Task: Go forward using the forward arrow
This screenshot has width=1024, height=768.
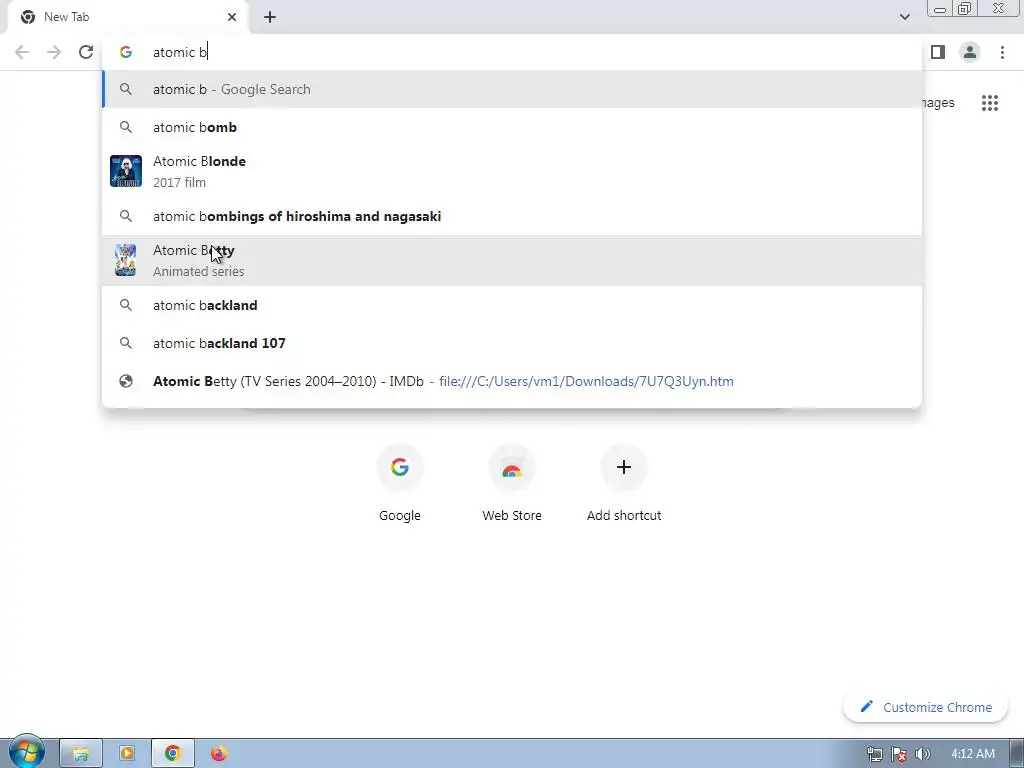Action: (54, 52)
